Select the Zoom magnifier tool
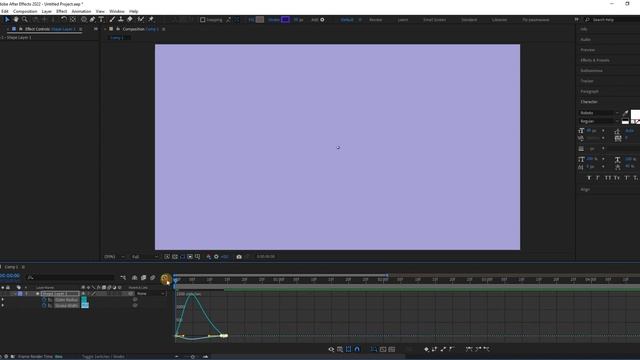 24,19
